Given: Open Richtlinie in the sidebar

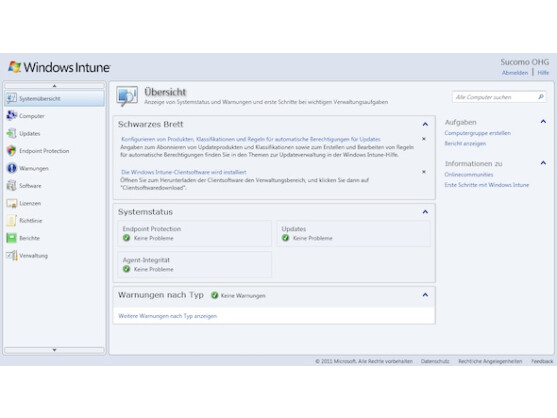Looking at the screenshot, I should [x=54, y=221].
